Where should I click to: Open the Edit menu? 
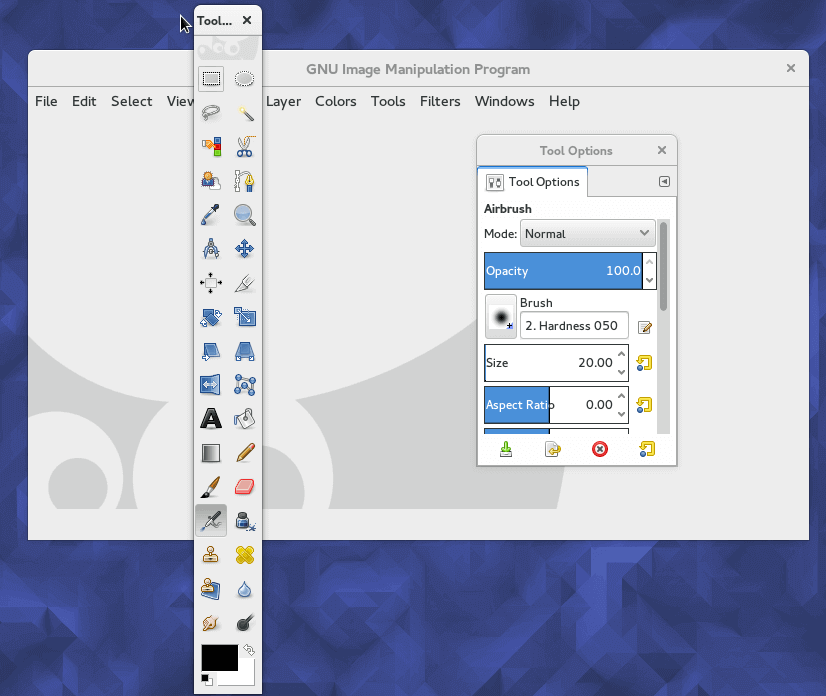84,101
